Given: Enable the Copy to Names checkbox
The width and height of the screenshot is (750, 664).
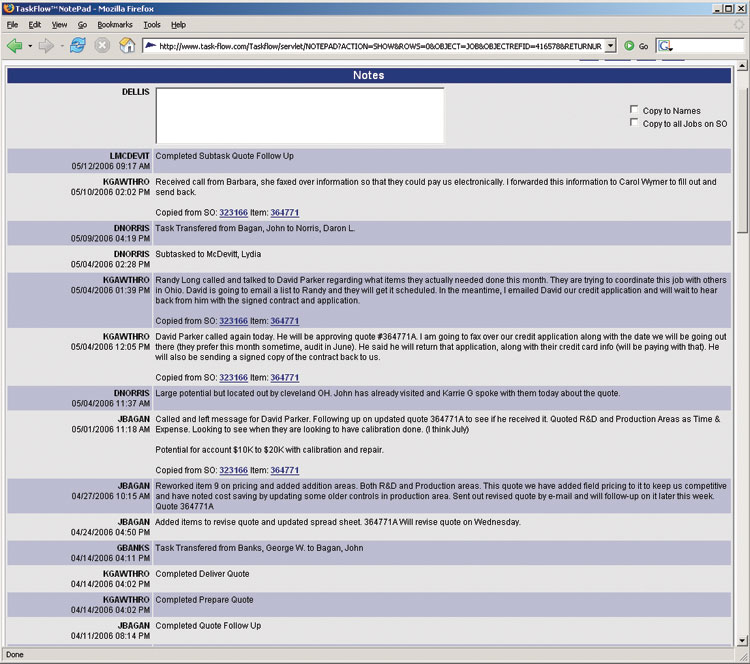Looking at the screenshot, I should click(634, 110).
